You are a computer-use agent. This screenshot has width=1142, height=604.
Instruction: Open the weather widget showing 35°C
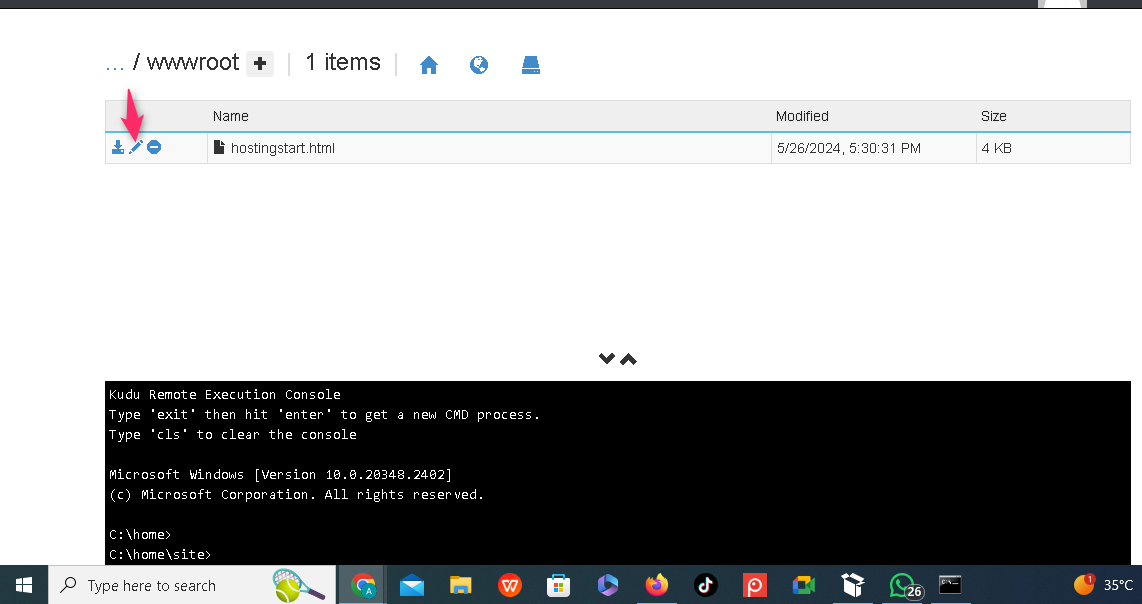pyautogui.click(x=1104, y=584)
